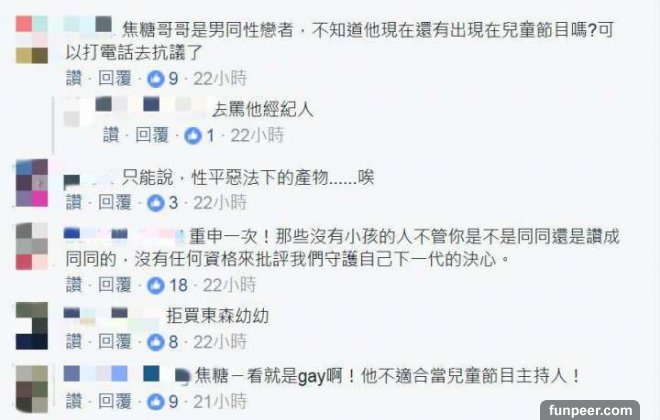The image size is (660, 420).
Task: Click 讚 under the 焦糖哥哥 comment
Action: coord(74,78)
